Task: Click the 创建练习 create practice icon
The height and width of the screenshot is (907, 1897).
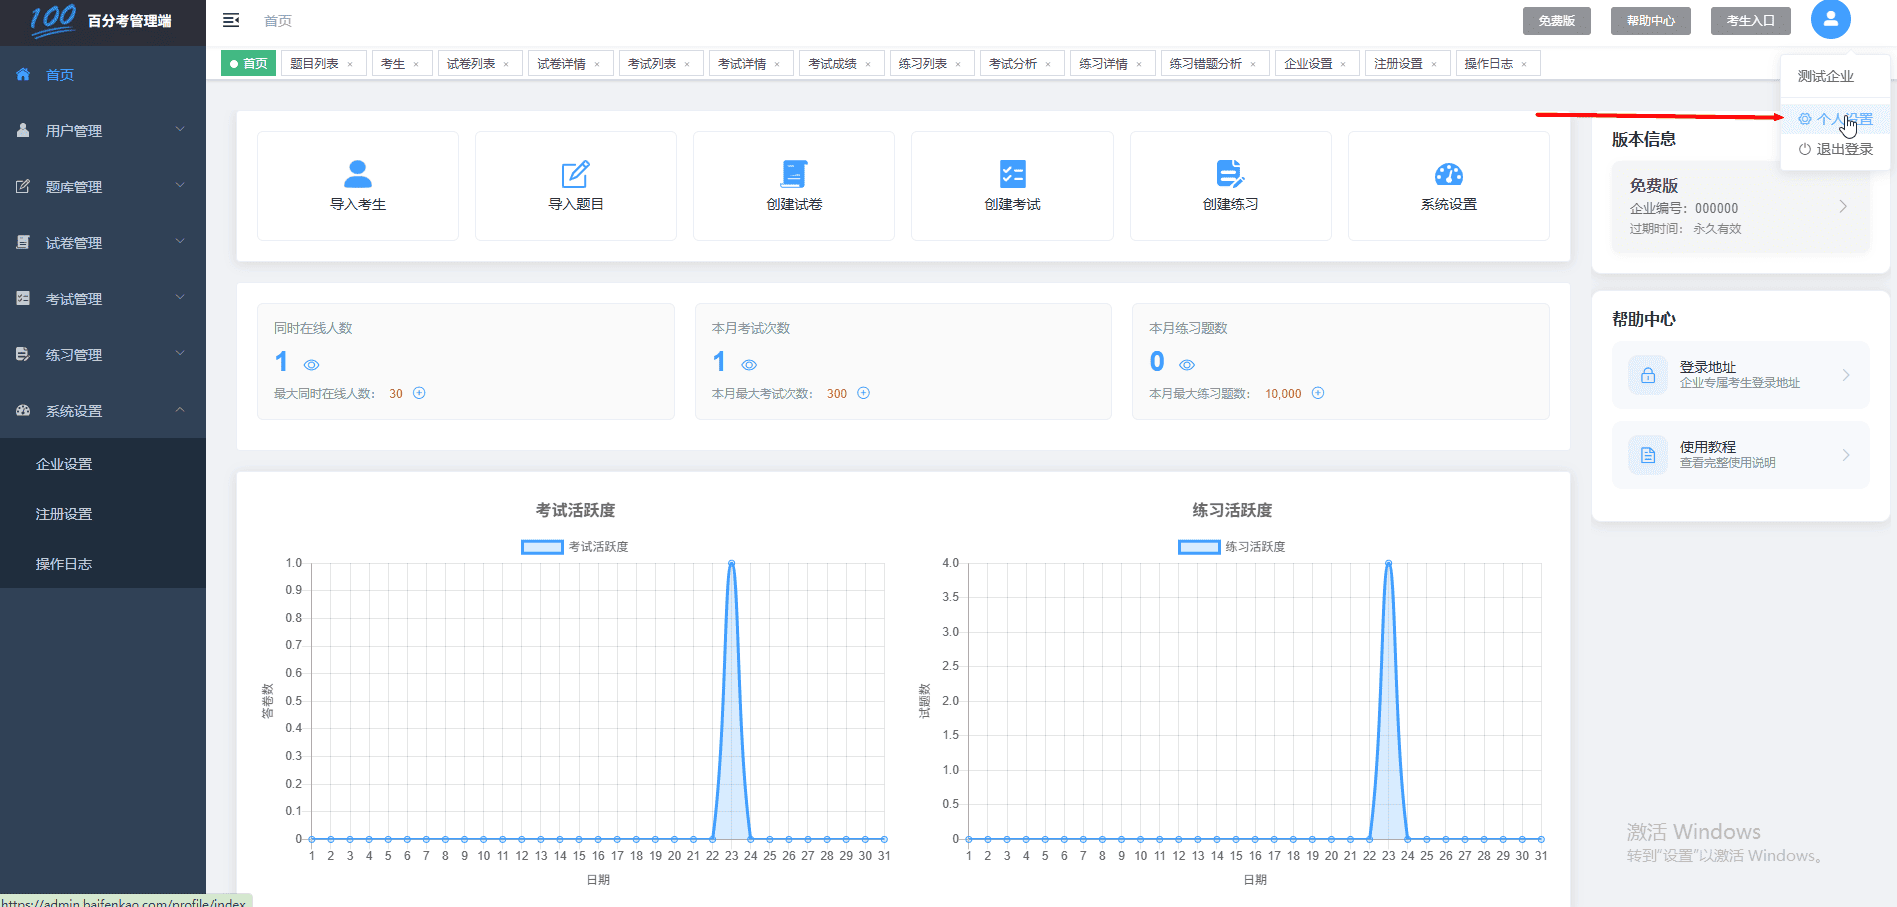Action: [x=1230, y=173]
